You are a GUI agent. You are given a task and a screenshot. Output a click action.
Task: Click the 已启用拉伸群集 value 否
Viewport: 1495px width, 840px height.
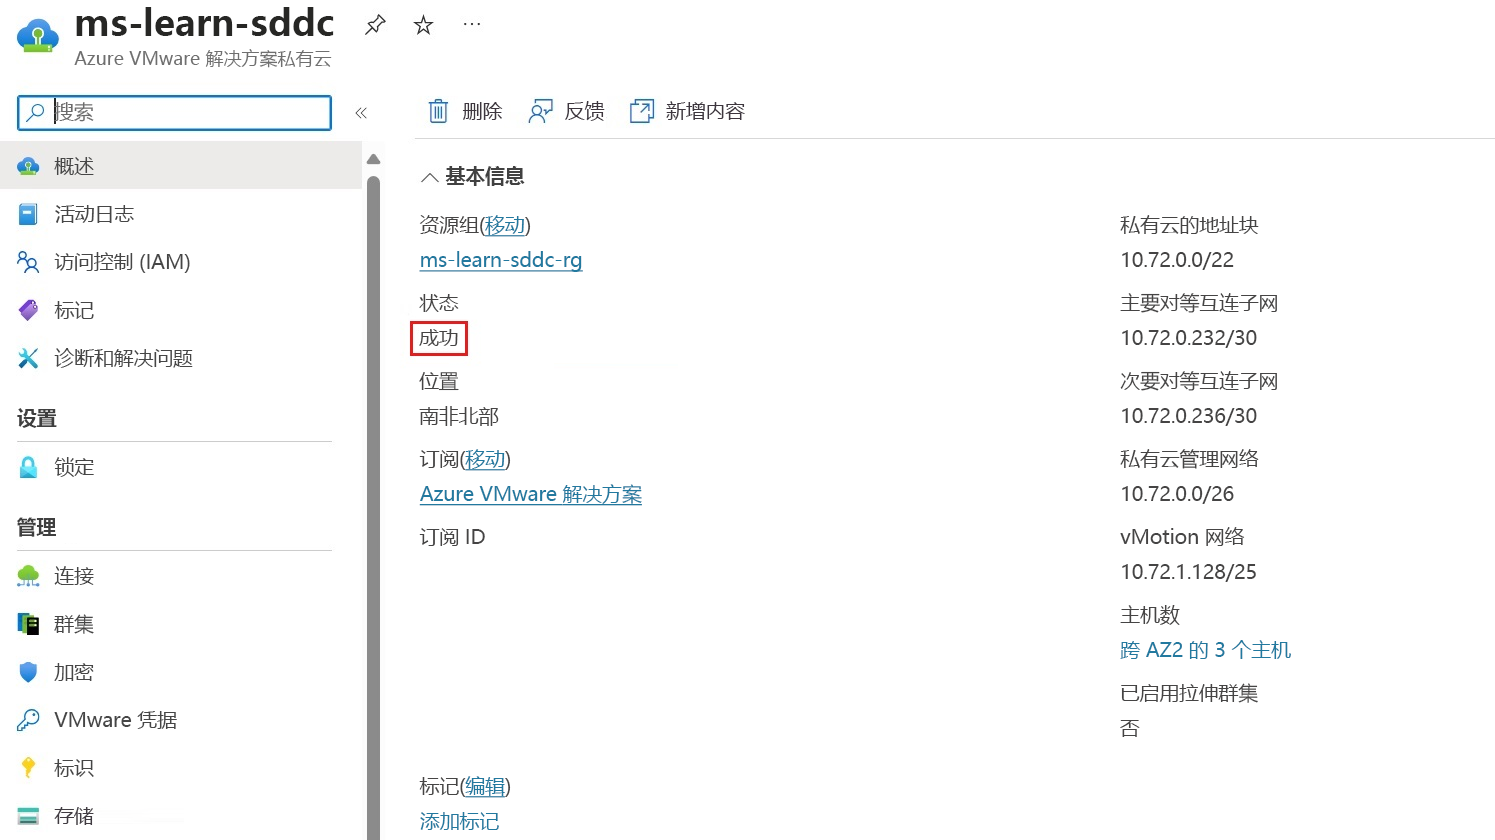pos(1130,728)
